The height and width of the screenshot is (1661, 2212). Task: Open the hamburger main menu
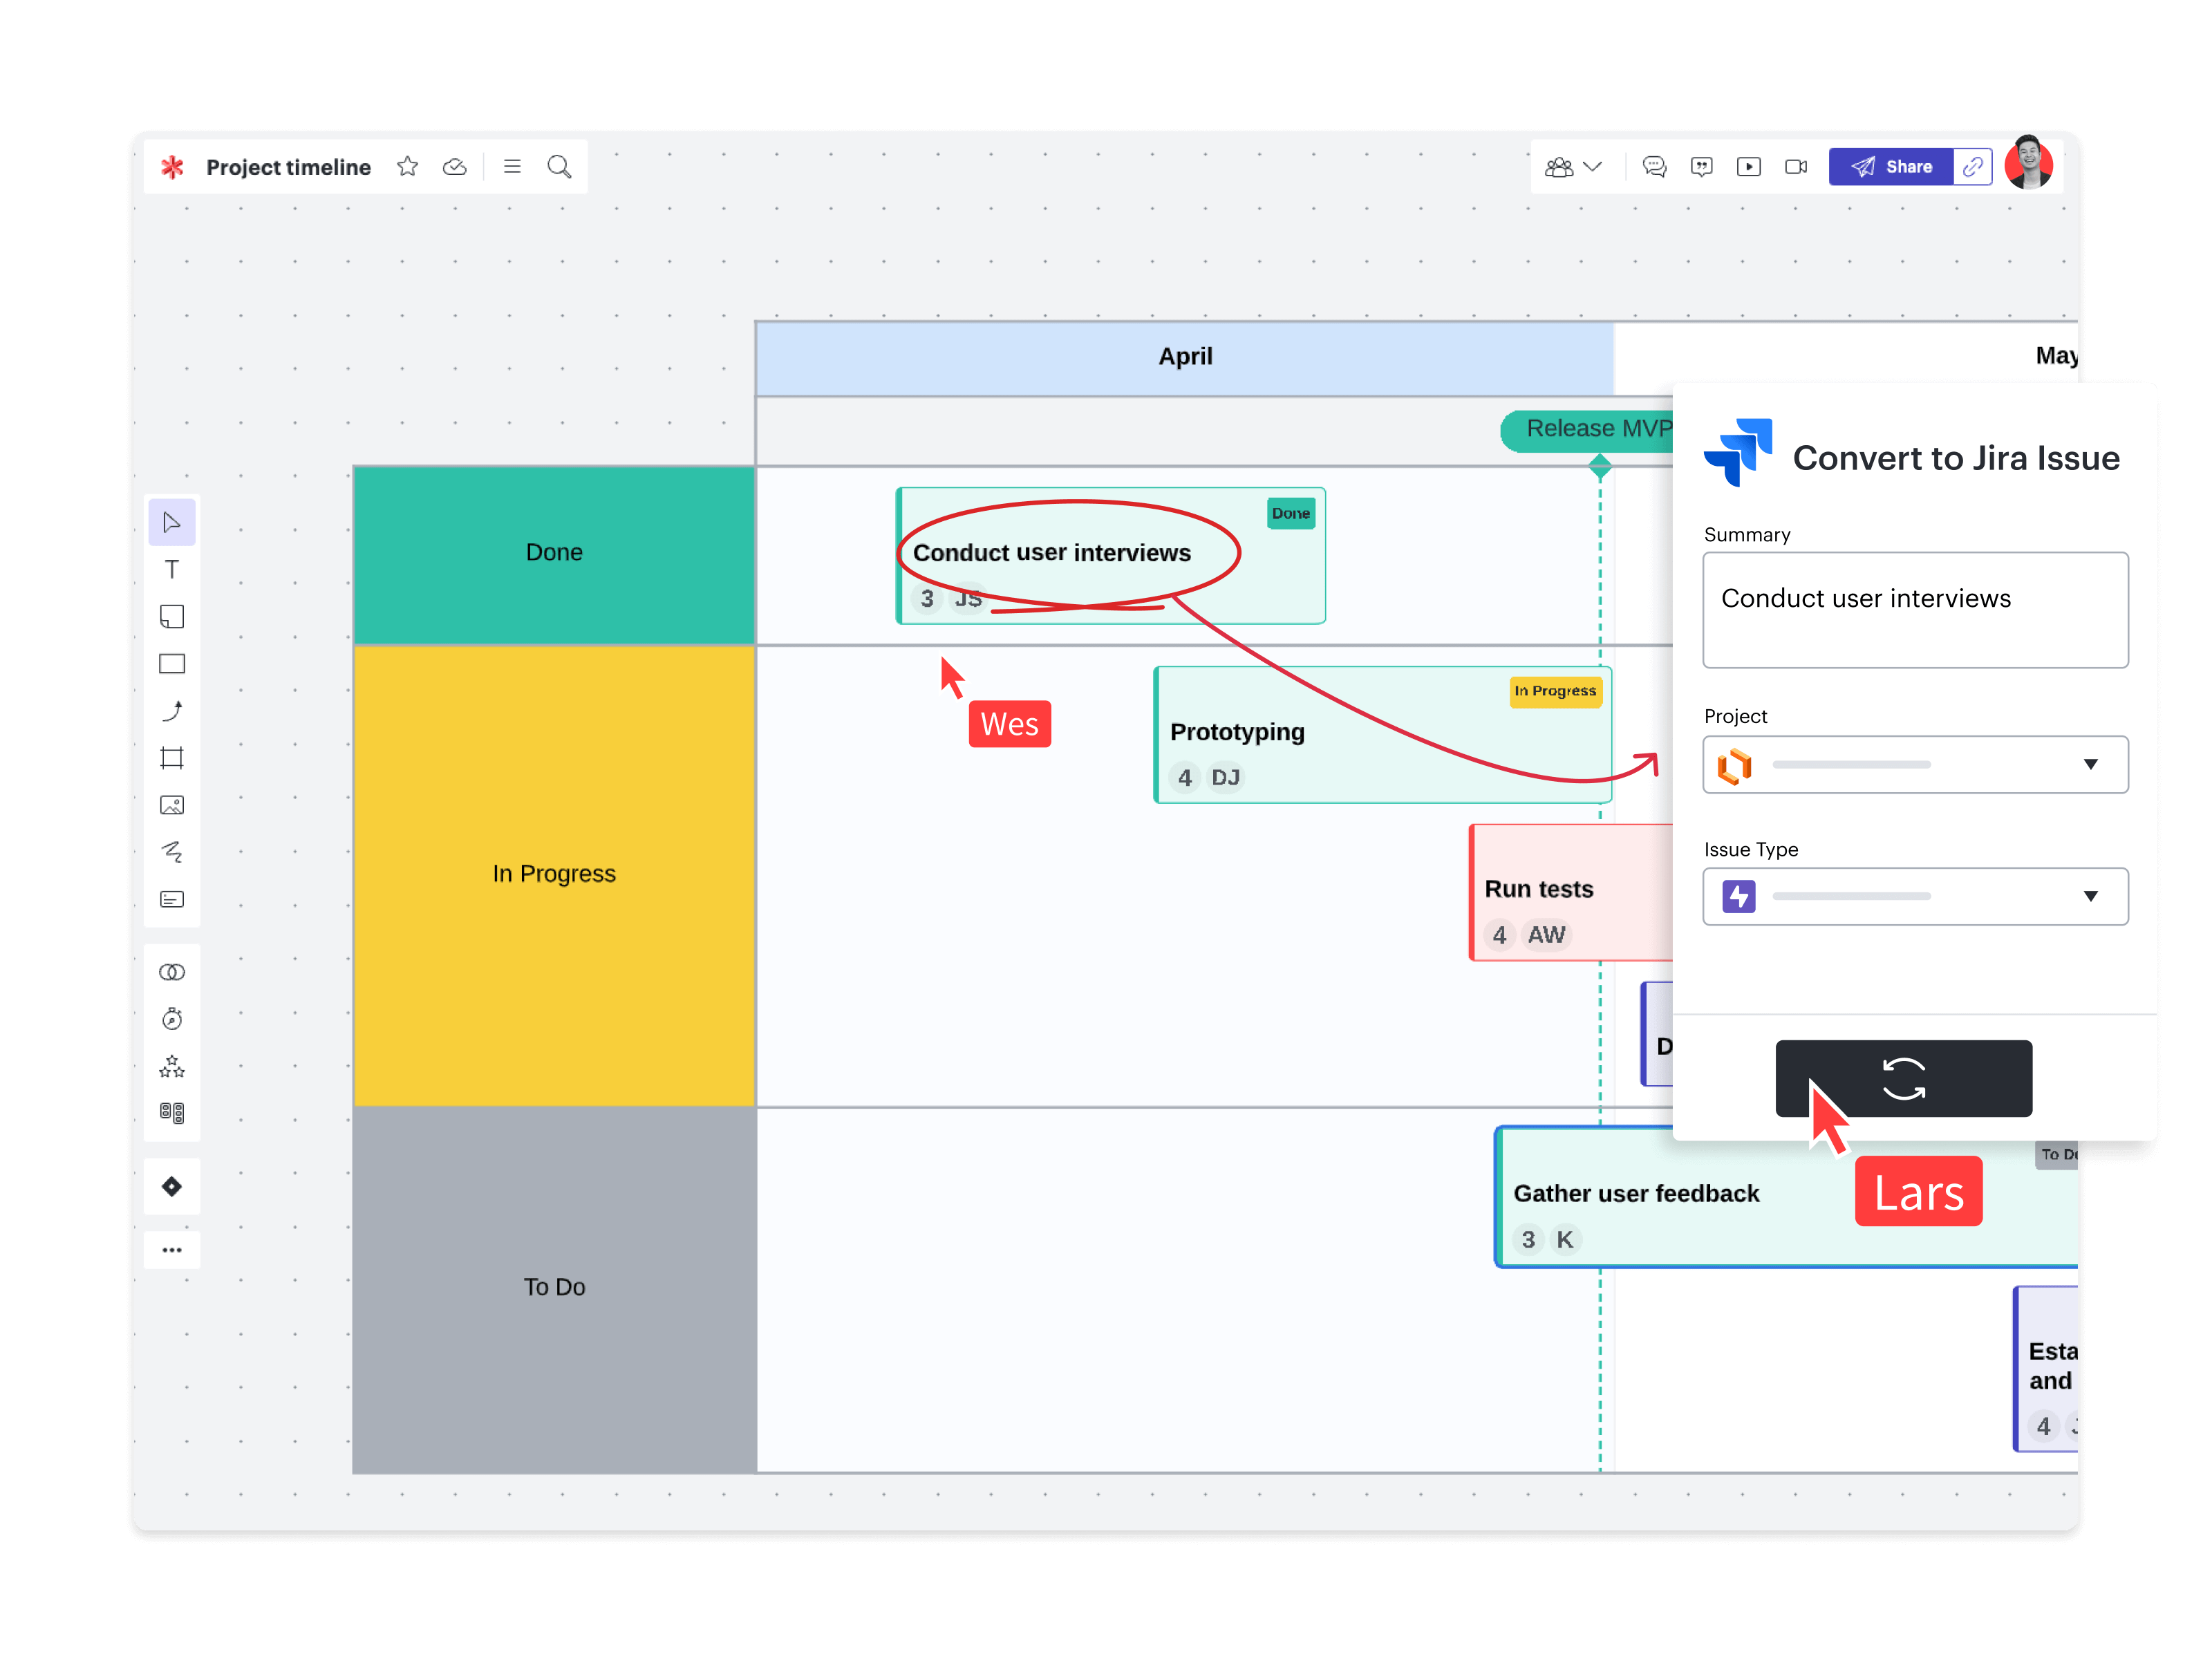click(x=512, y=167)
